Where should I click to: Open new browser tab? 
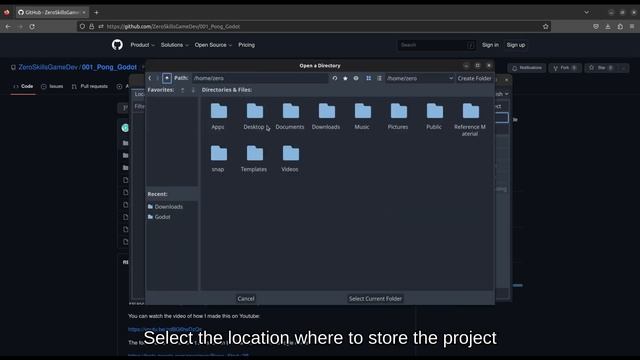[96, 13]
